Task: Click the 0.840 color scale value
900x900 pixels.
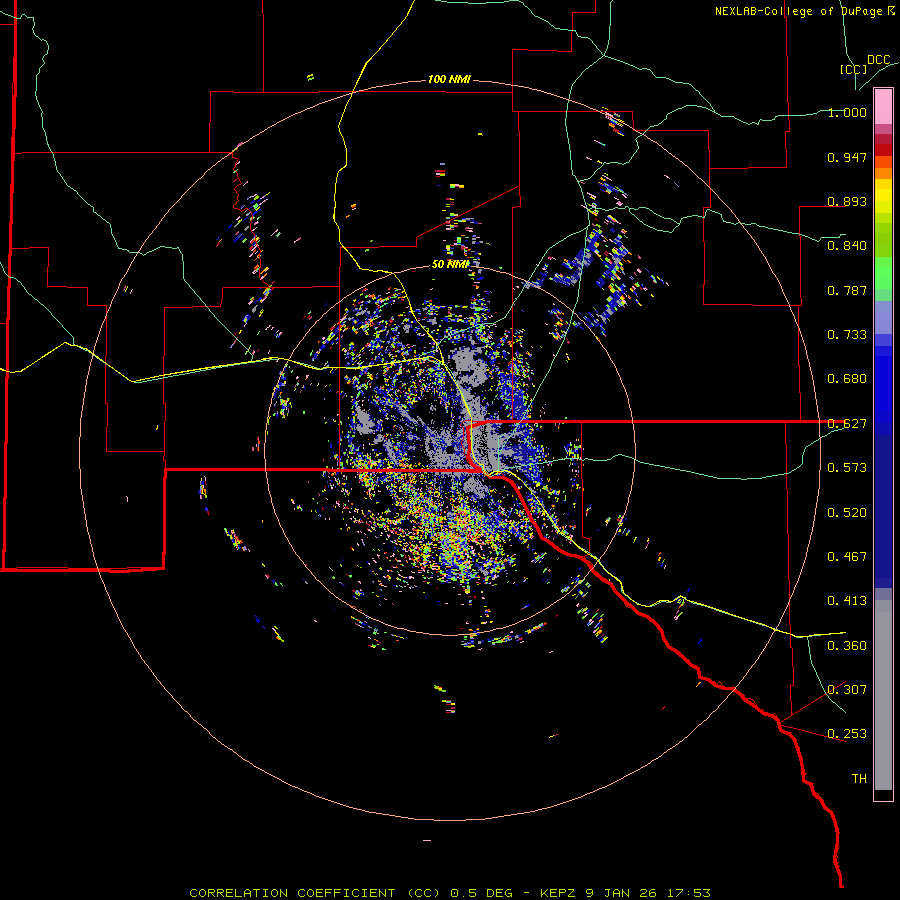Action: point(847,246)
